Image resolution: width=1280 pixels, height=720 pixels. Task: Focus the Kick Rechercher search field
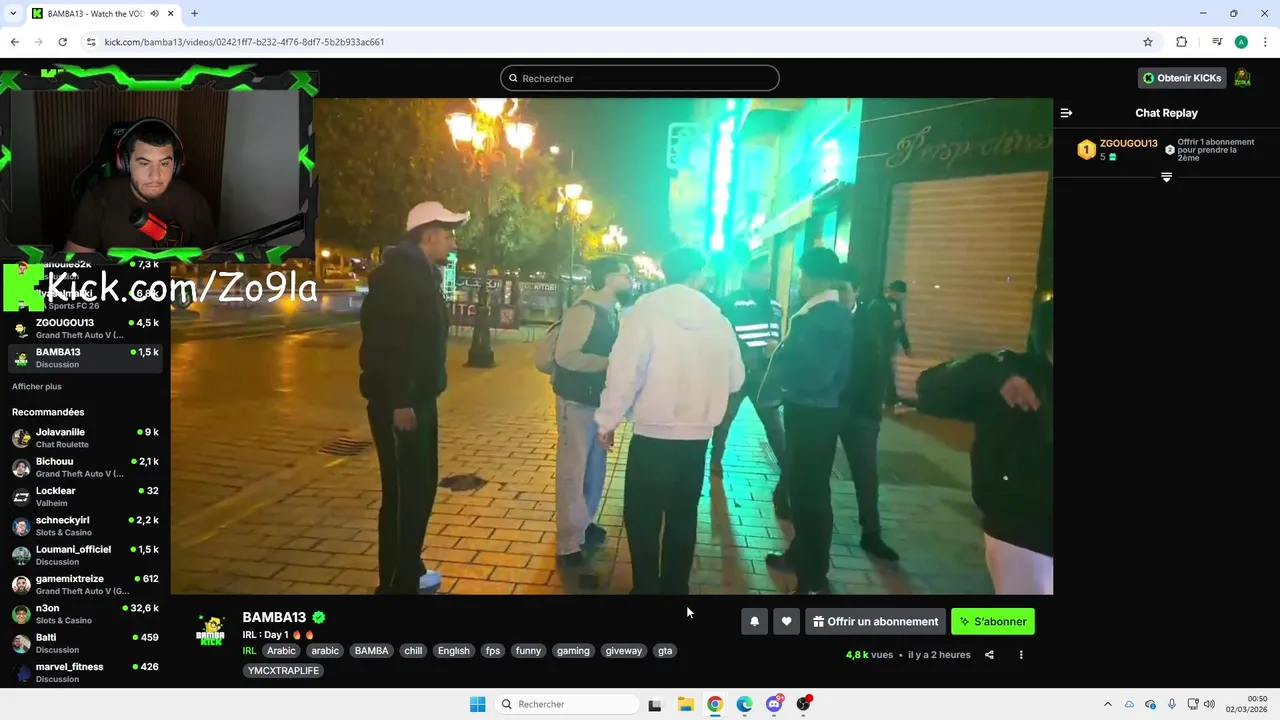coord(640,78)
